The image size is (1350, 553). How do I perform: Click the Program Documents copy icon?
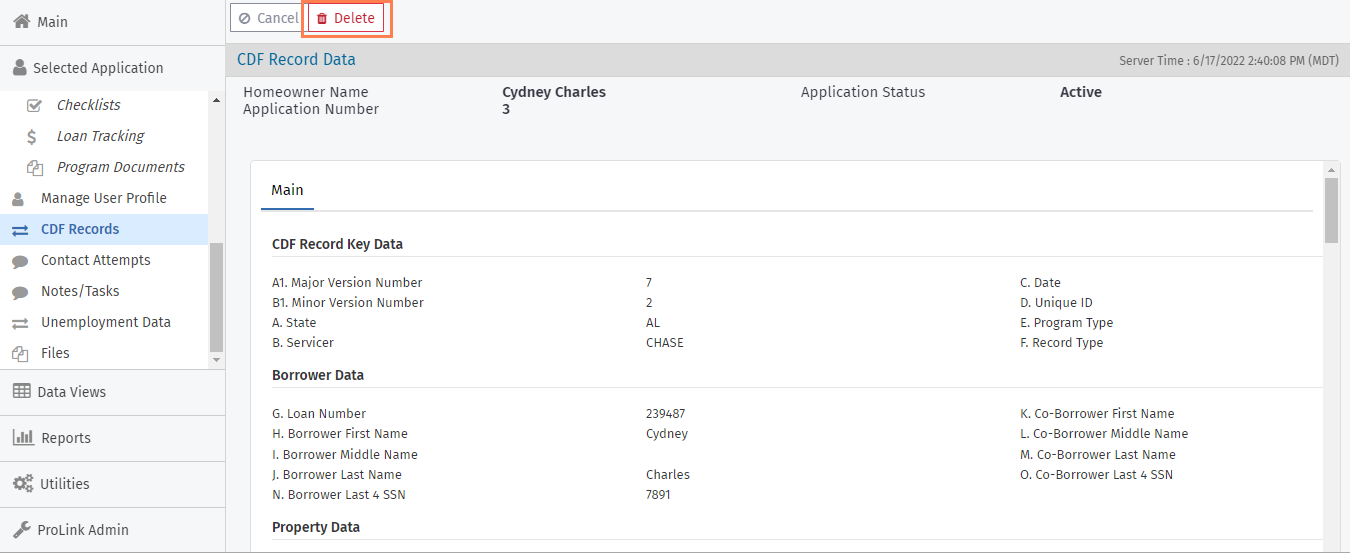click(x=34, y=167)
